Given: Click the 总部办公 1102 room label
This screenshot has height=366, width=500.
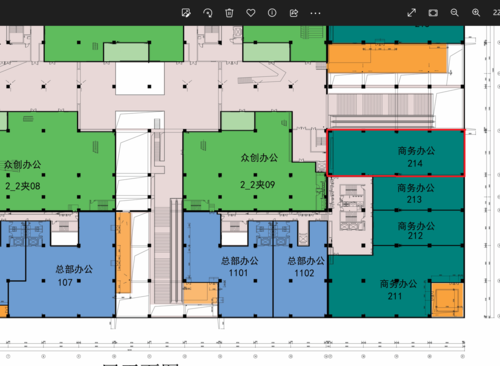Looking at the screenshot, I should point(306,267).
